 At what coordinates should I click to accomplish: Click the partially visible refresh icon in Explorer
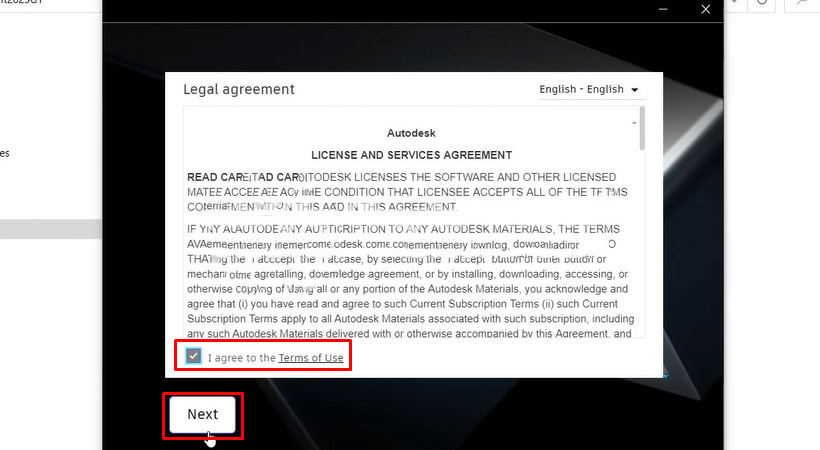point(762,3)
